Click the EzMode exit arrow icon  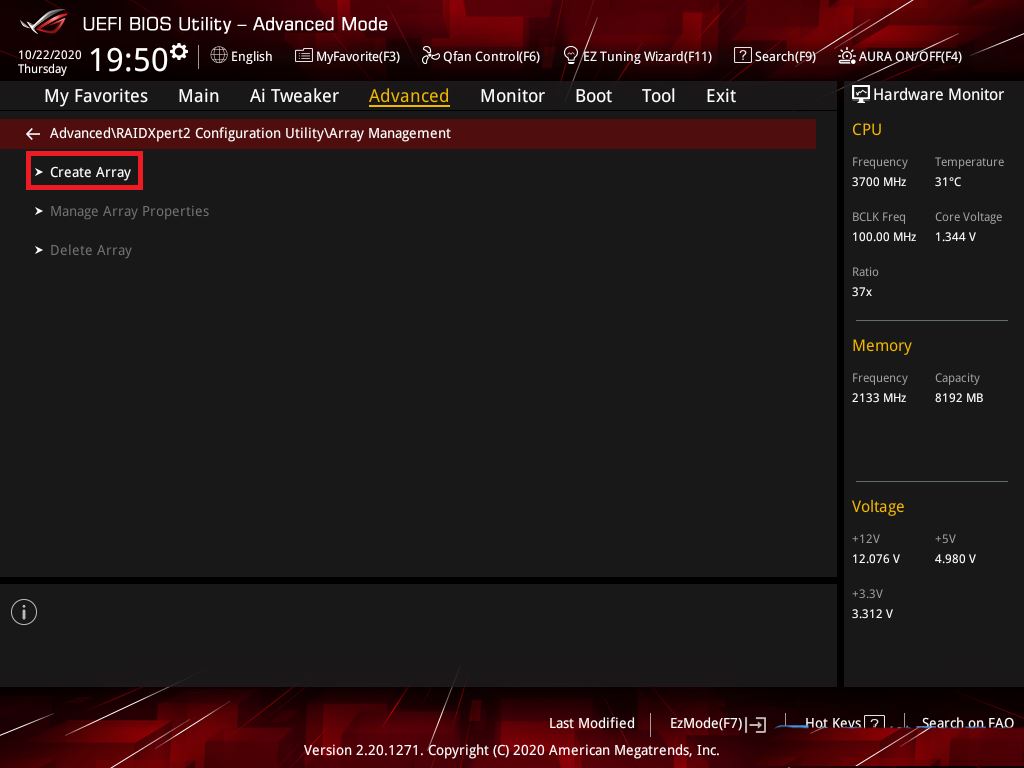click(x=756, y=724)
